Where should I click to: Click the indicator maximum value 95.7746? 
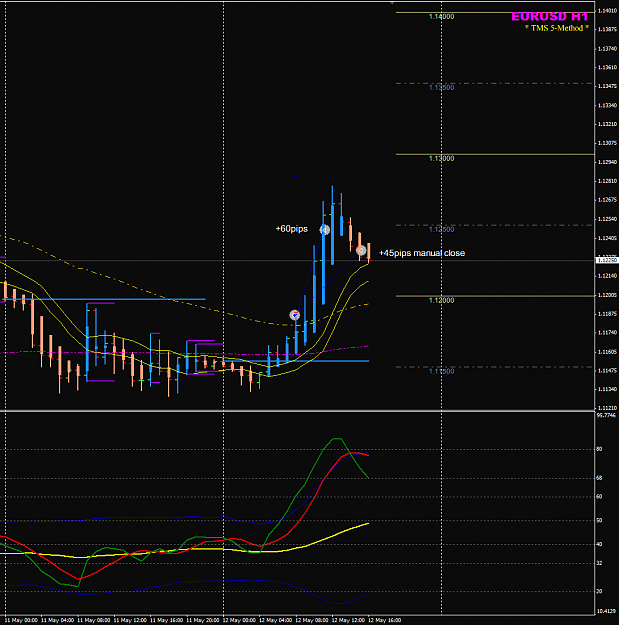(606, 415)
